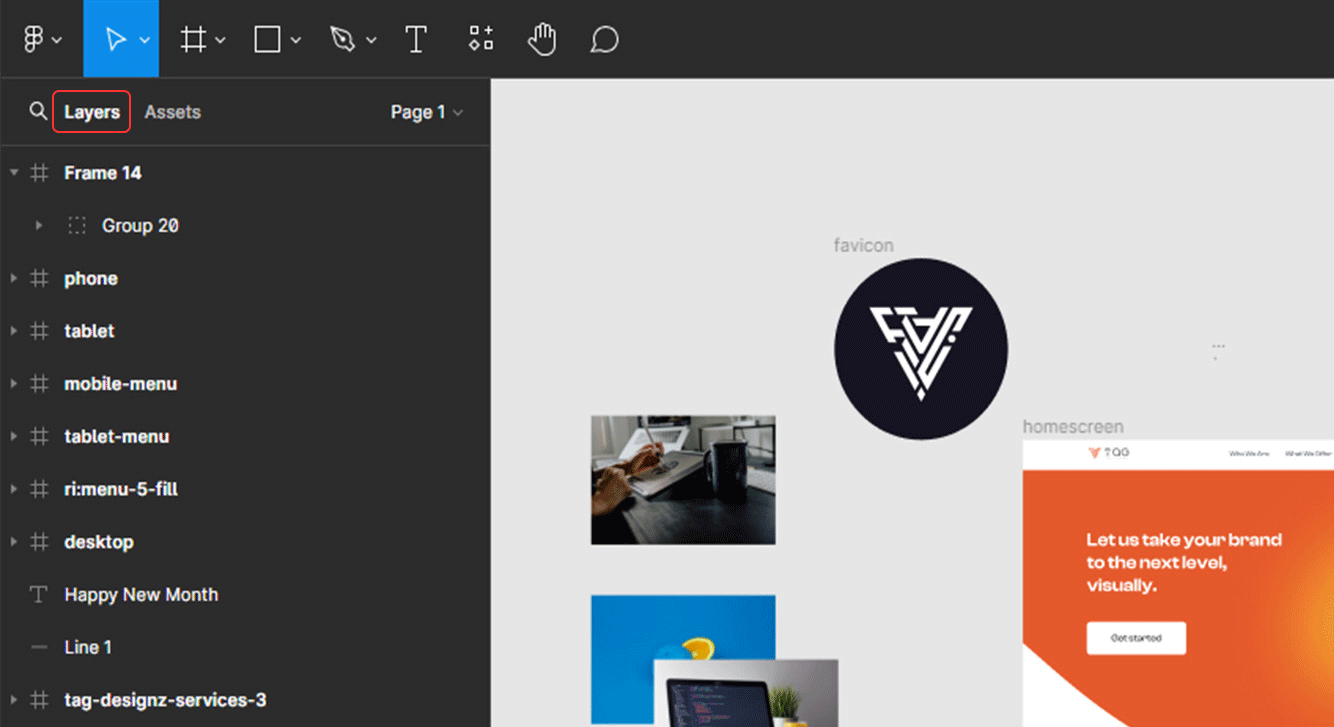
Task: Select the Frame tool
Action: pos(192,39)
